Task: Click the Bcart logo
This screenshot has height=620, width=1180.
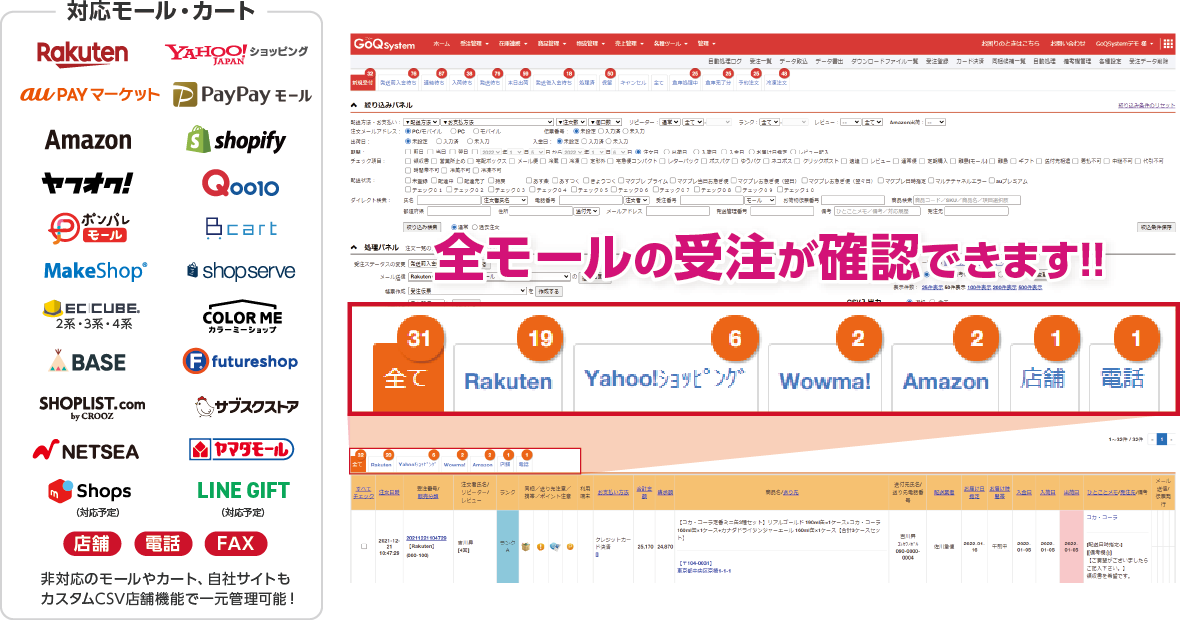Action: 242,228
